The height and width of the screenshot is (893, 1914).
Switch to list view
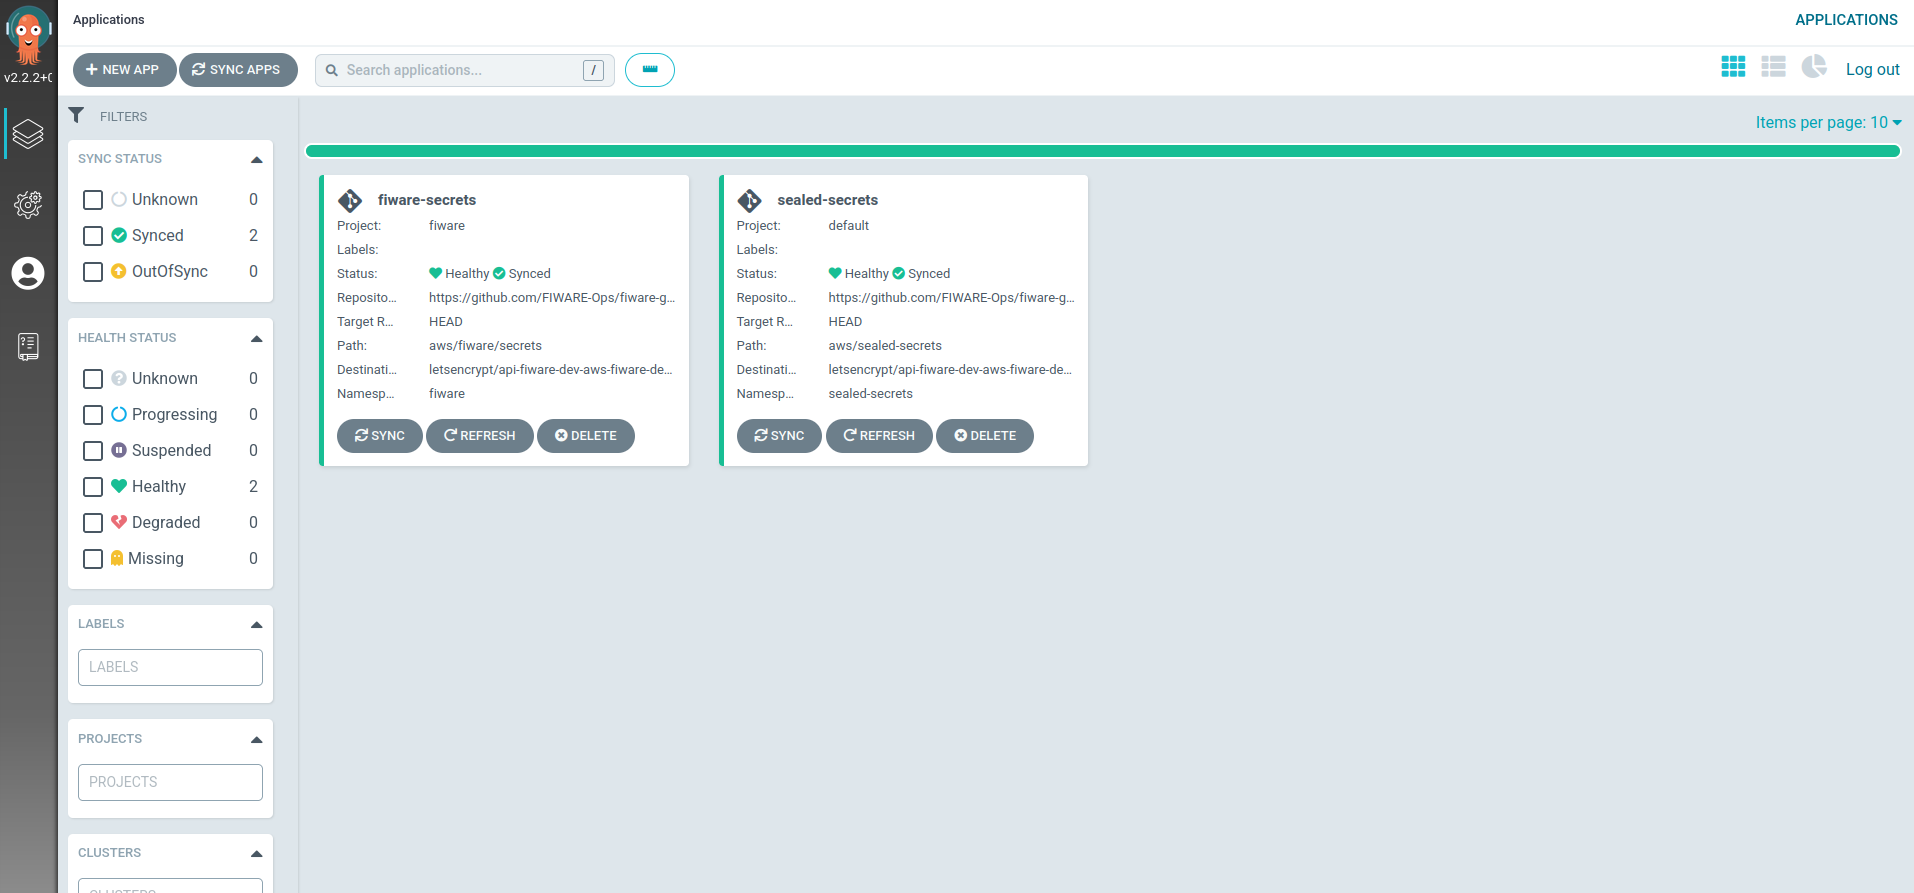coord(1773,67)
